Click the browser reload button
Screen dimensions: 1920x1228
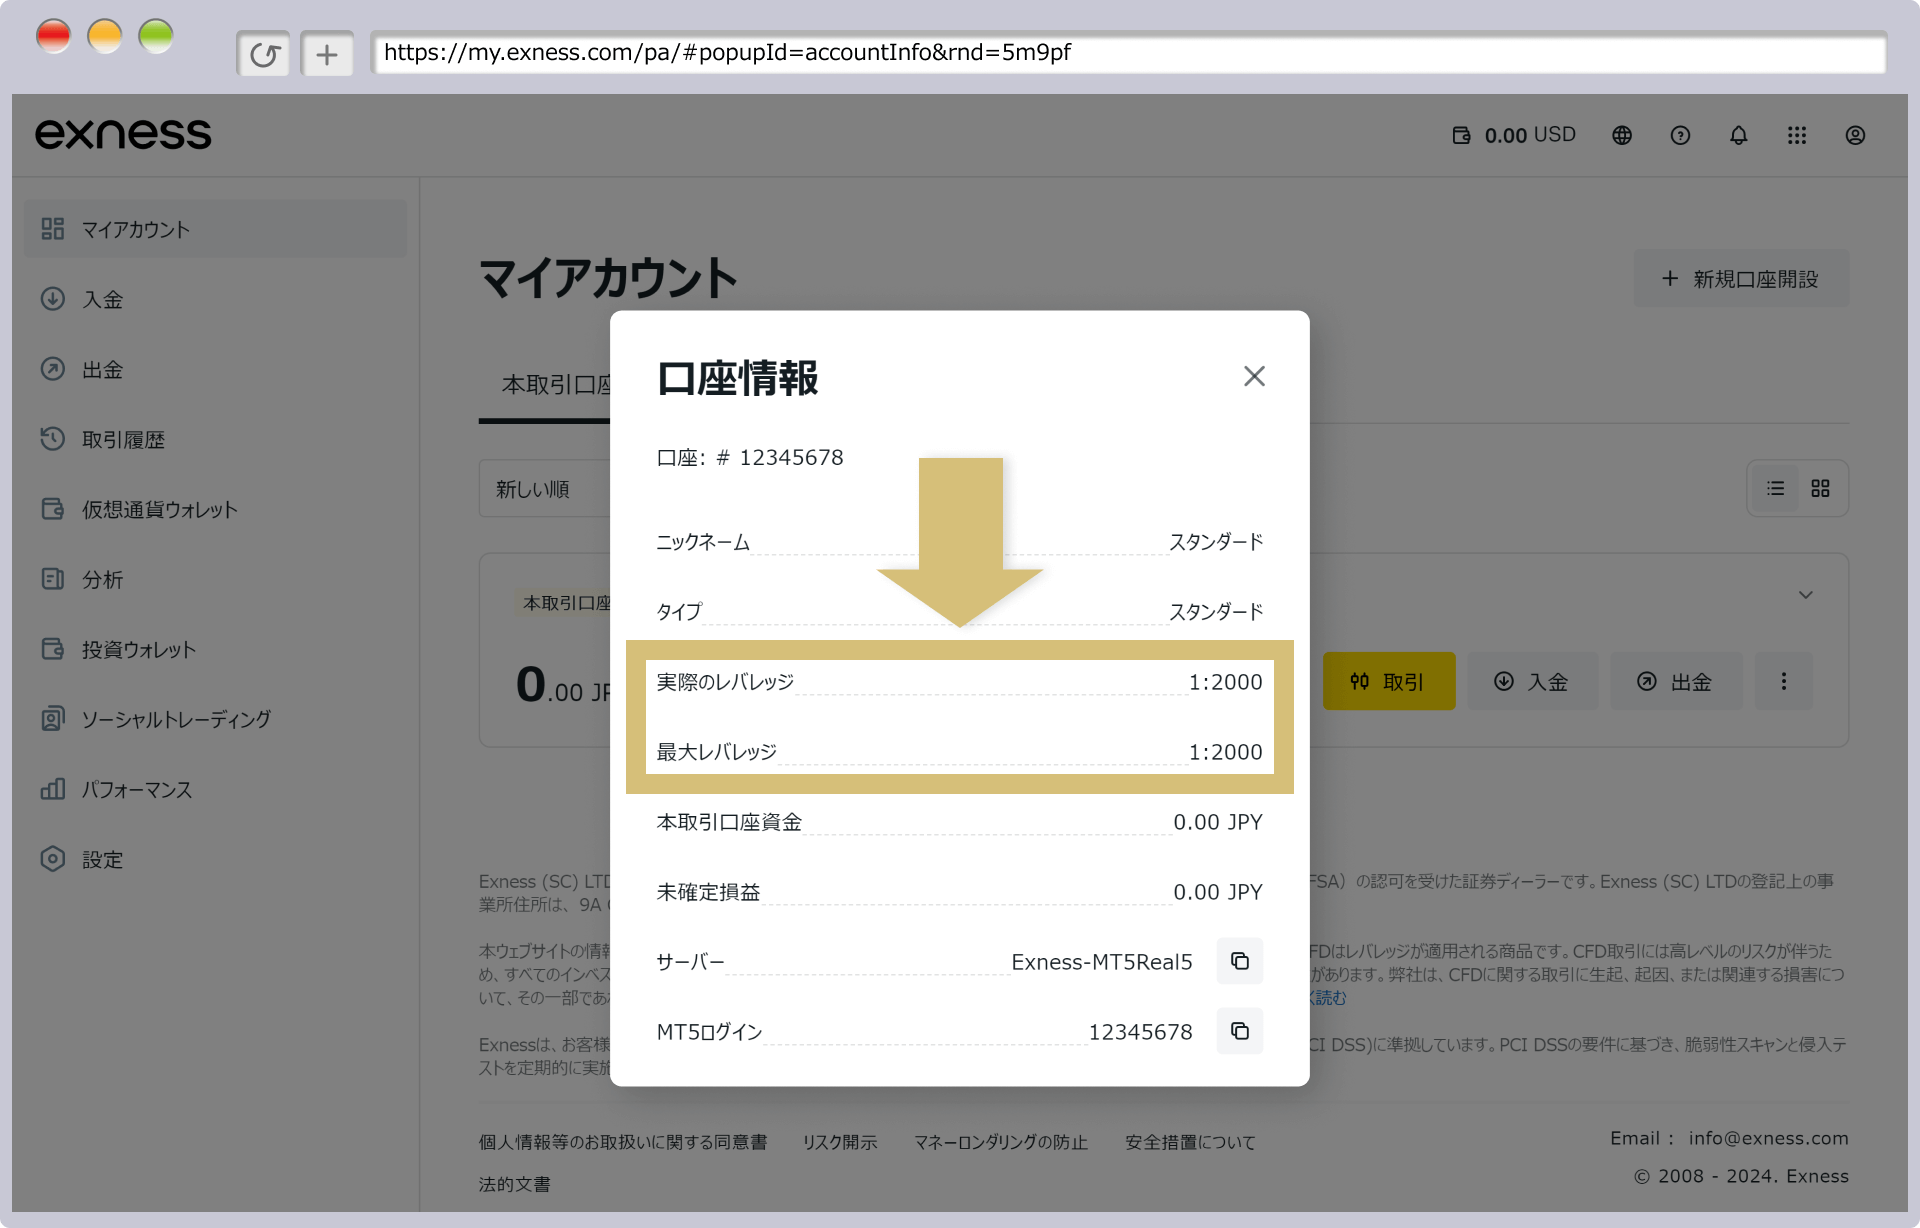tap(263, 54)
